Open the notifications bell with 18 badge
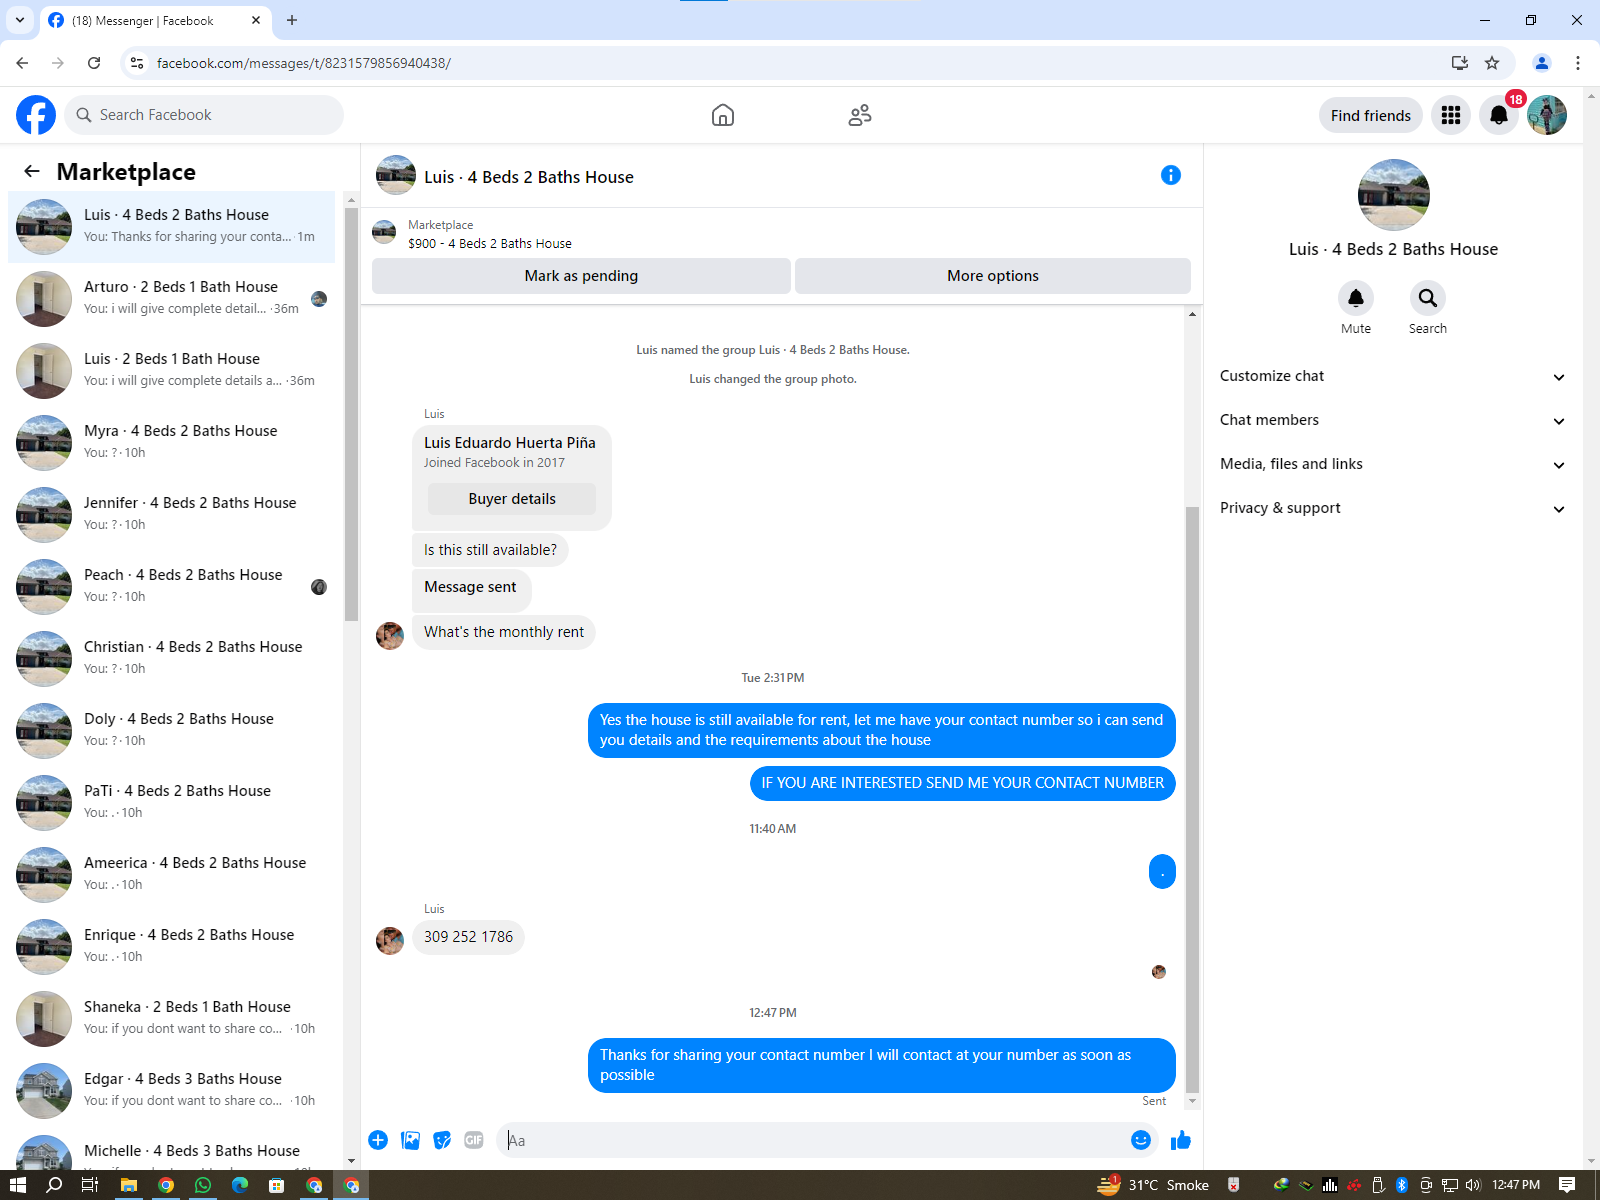The width and height of the screenshot is (1600, 1200). point(1499,115)
